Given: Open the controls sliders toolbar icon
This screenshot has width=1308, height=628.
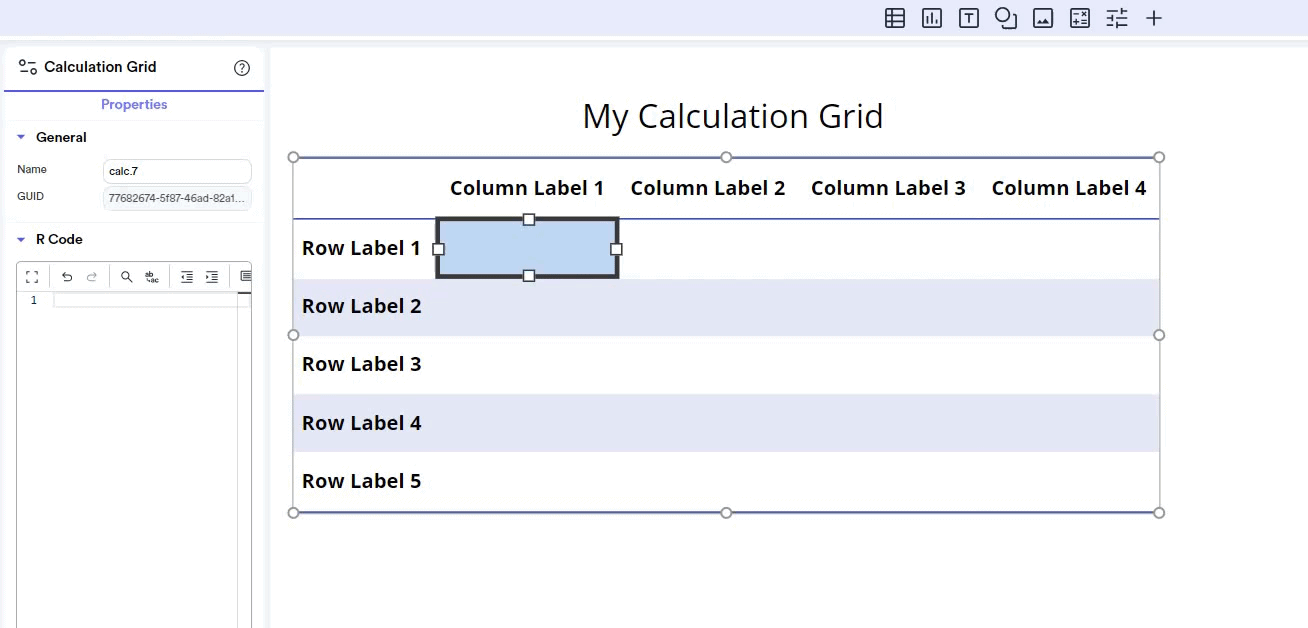Looking at the screenshot, I should click(1117, 18).
